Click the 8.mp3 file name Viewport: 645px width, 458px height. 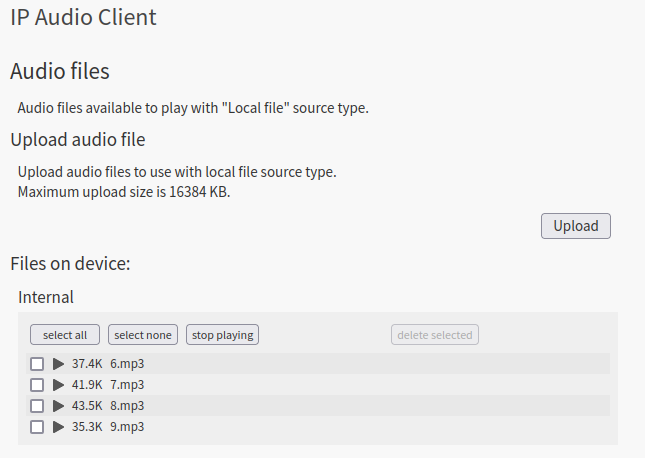(x=127, y=406)
